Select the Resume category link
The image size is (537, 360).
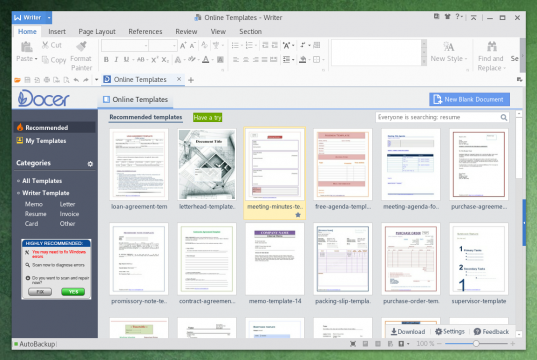pyautogui.click(x=35, y=214)
